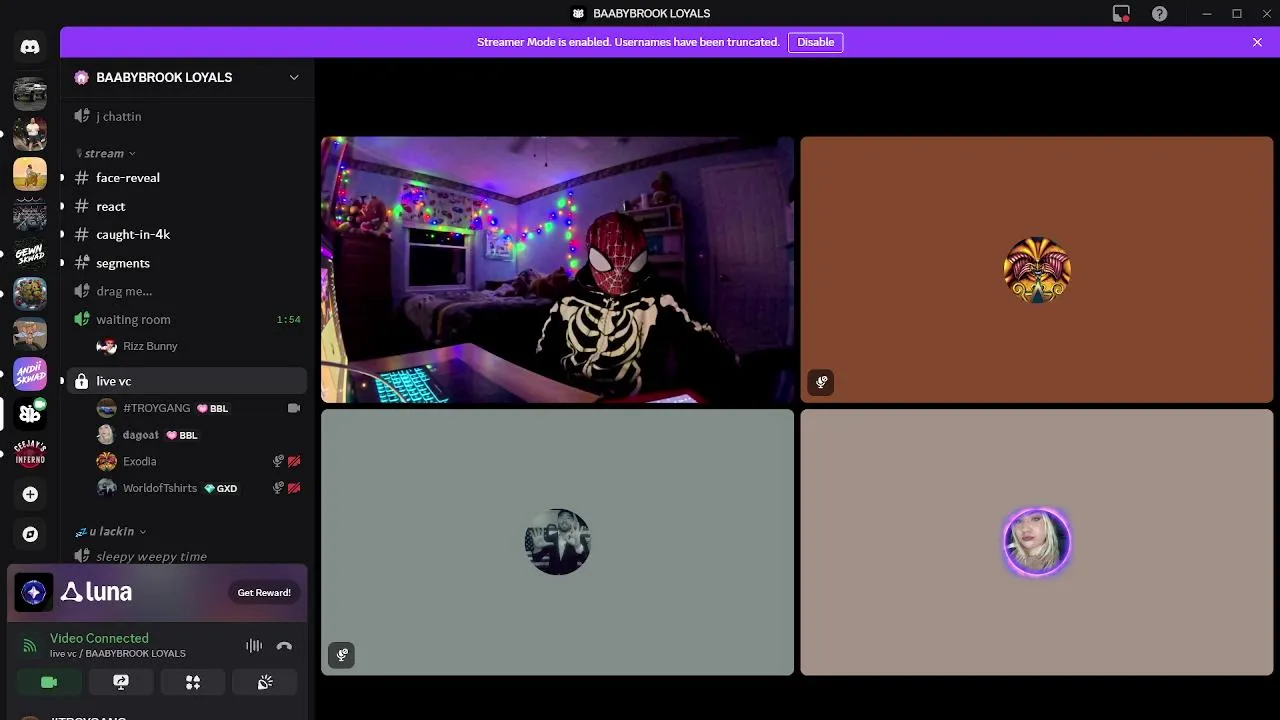
Task: Click the GXD tag beside WorldofTshirts
Action: [221, 488]
